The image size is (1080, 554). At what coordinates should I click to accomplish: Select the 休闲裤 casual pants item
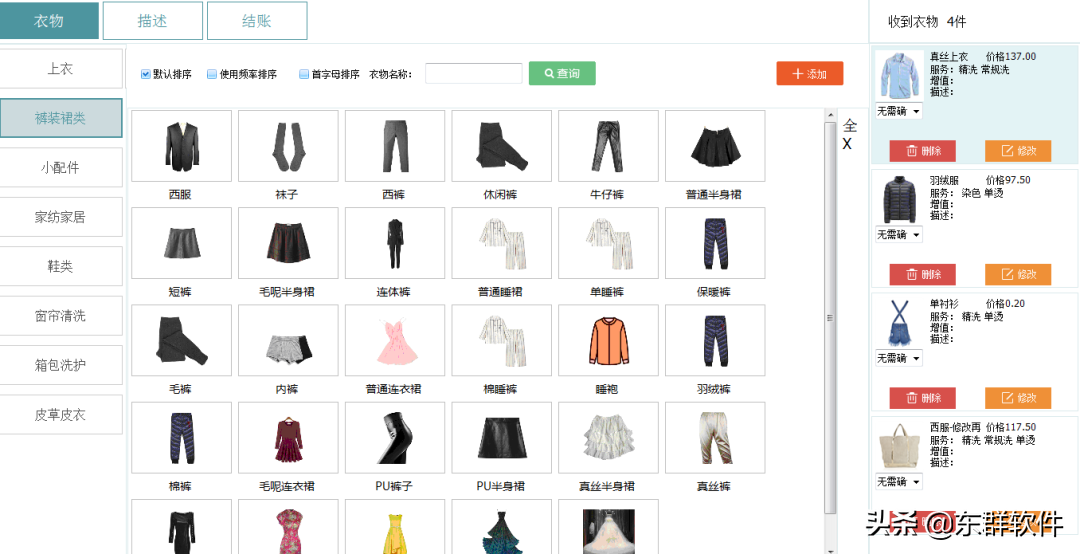501,146
